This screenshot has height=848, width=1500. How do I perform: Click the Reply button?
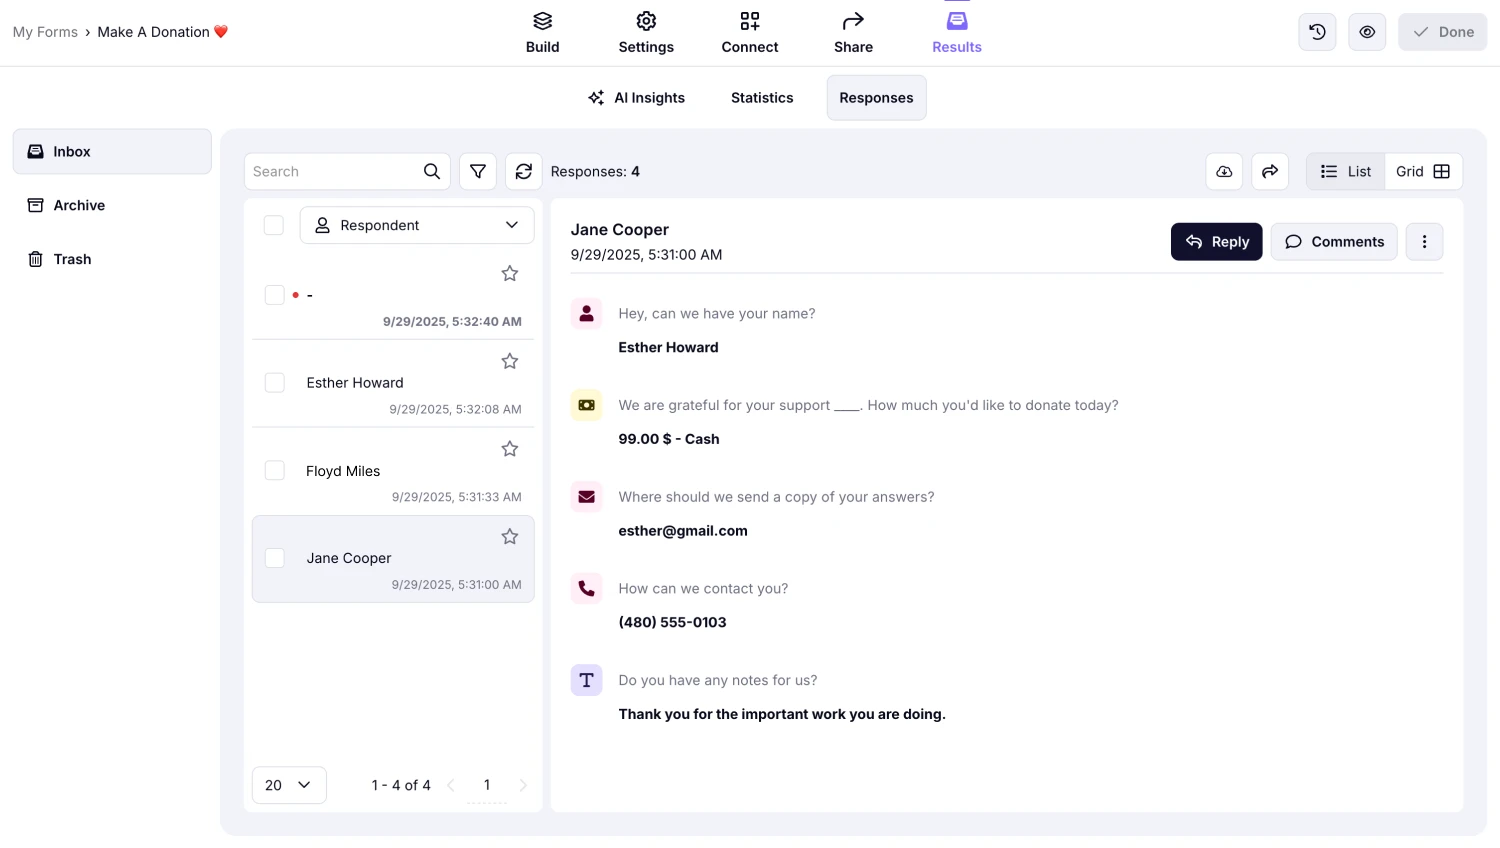point(1216,242)
